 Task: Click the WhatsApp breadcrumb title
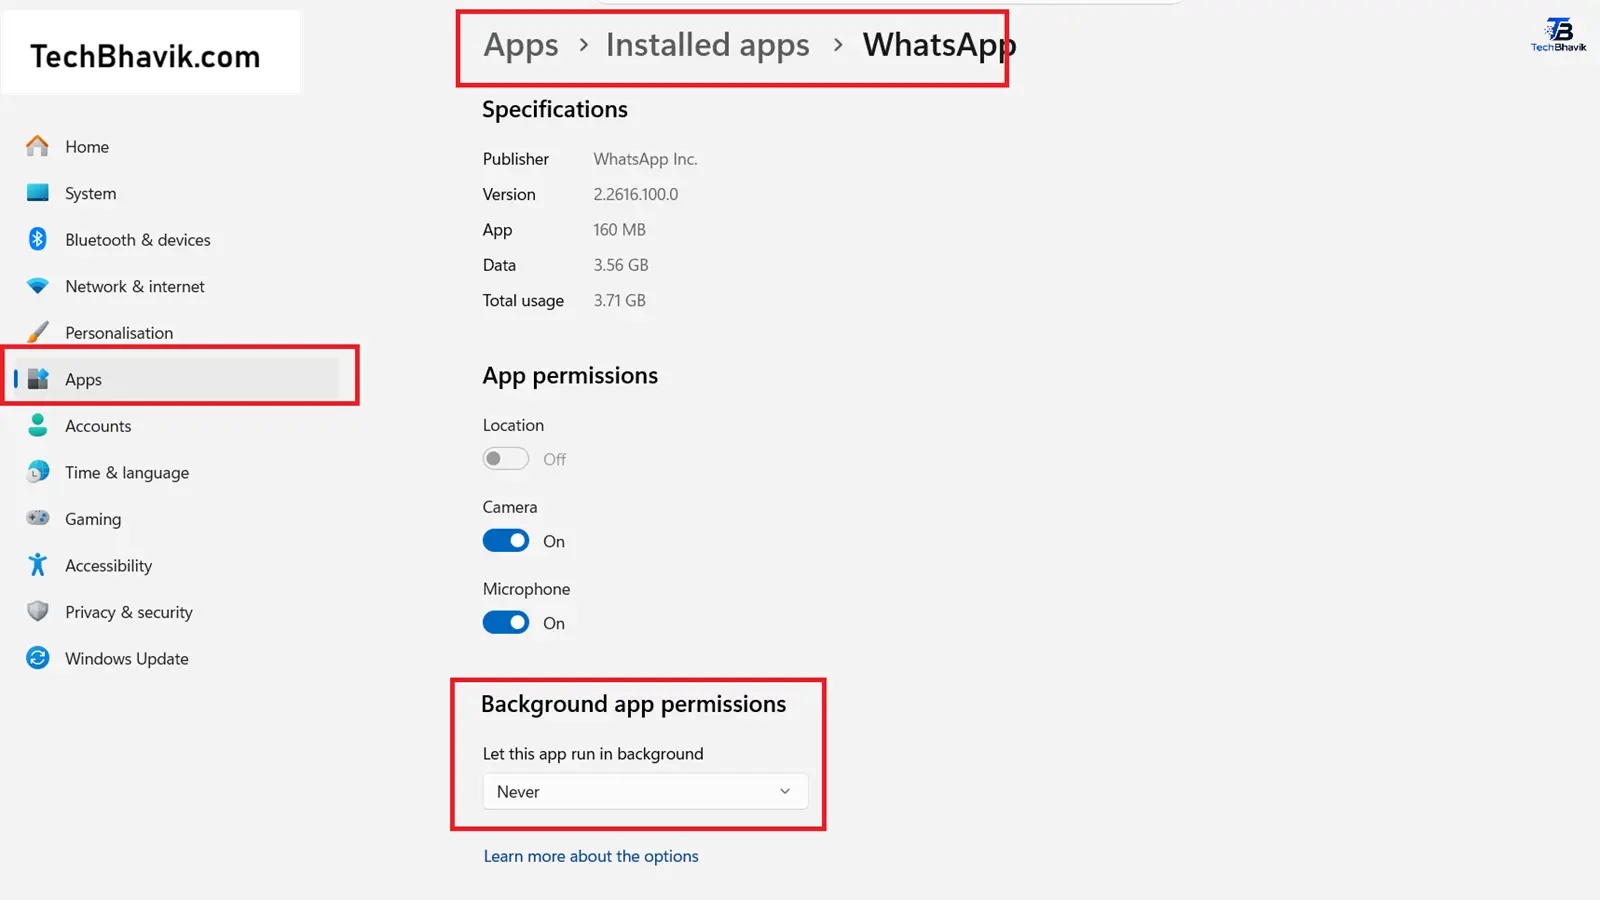(939, 45)
